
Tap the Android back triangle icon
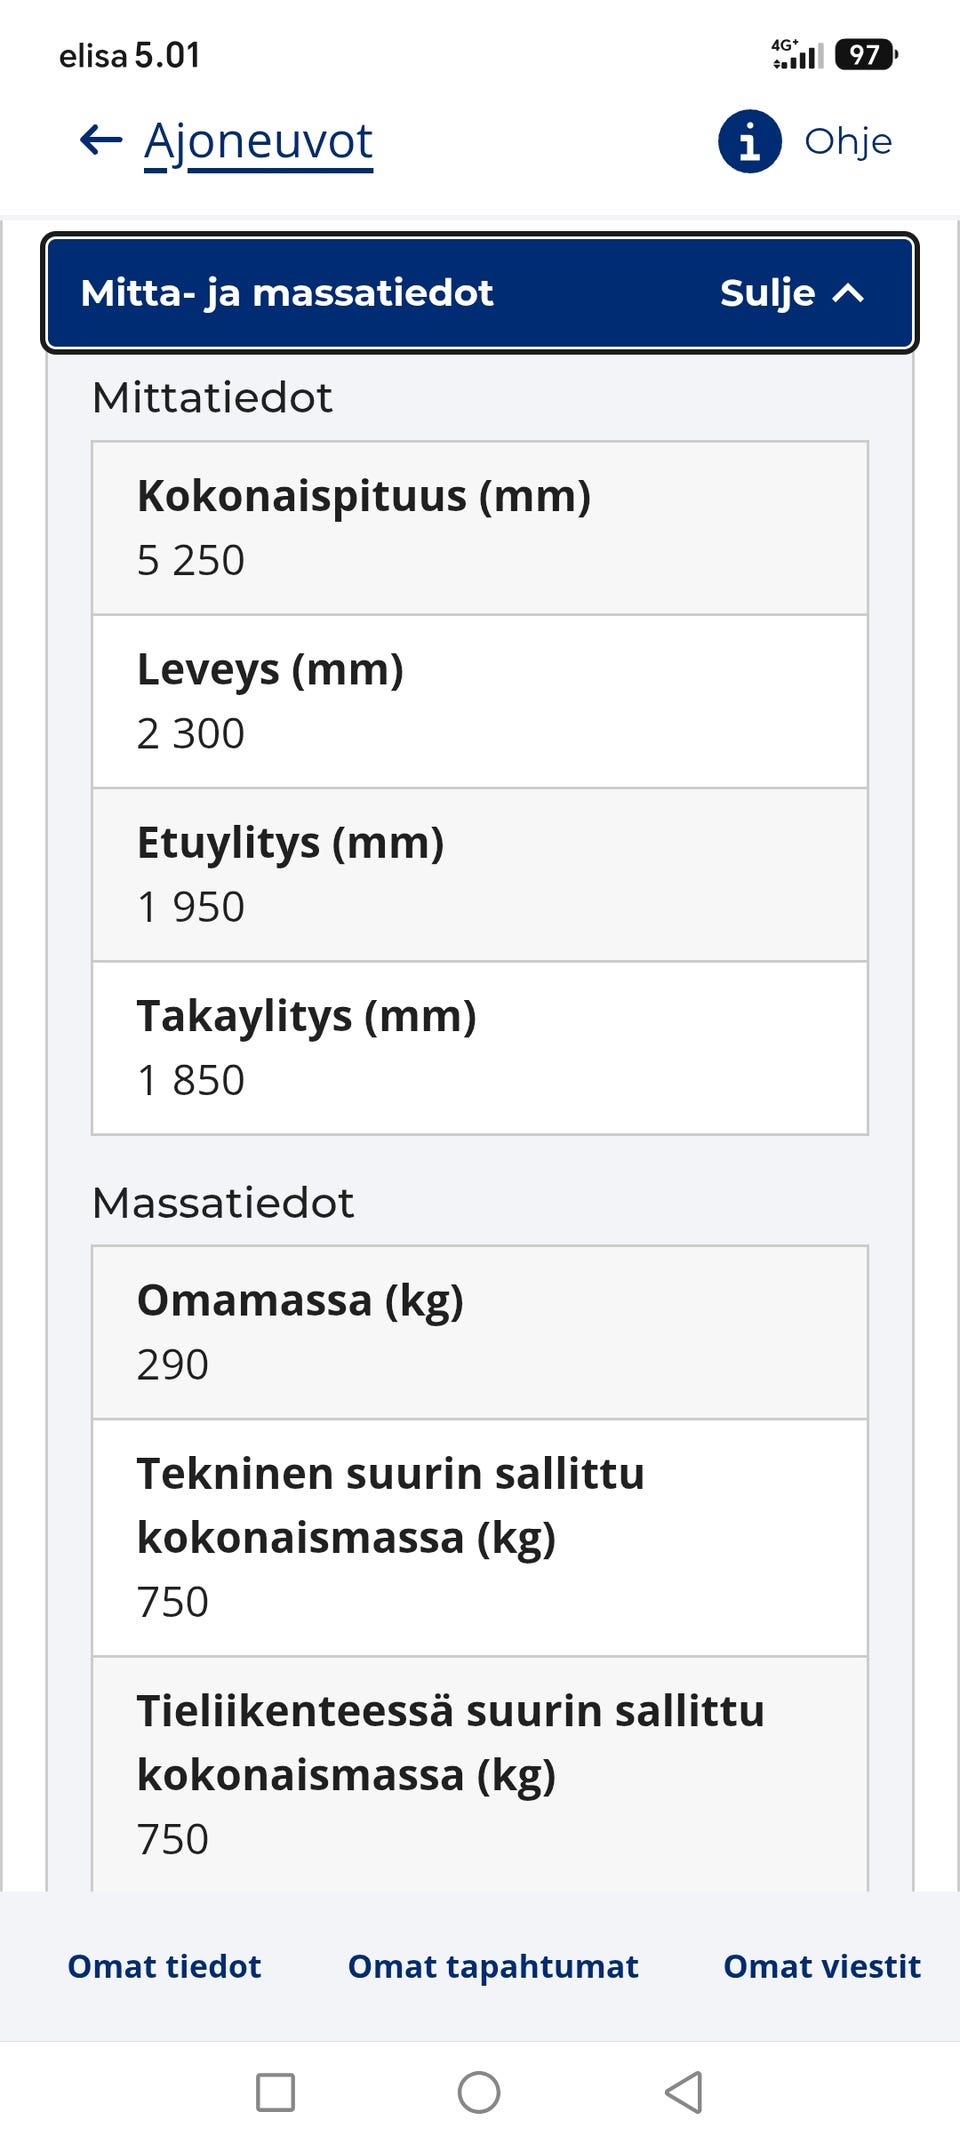coord(684,2092)
